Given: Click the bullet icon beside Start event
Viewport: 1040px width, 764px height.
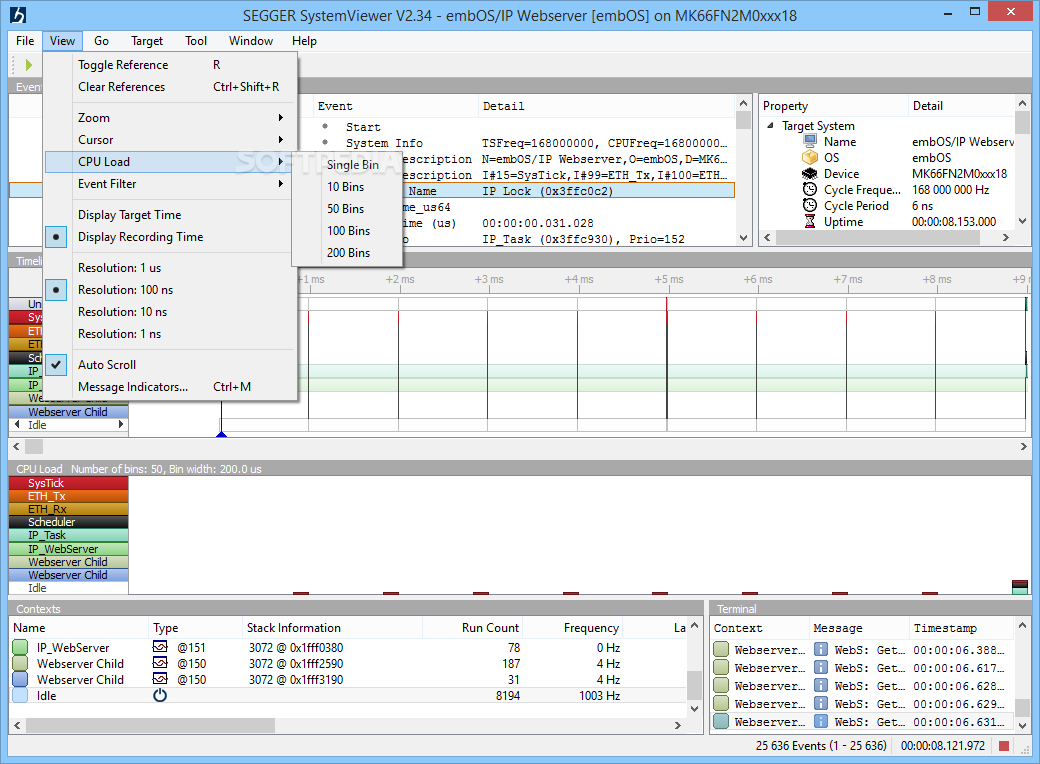Looking at the screenshot, I should [325, 126].
